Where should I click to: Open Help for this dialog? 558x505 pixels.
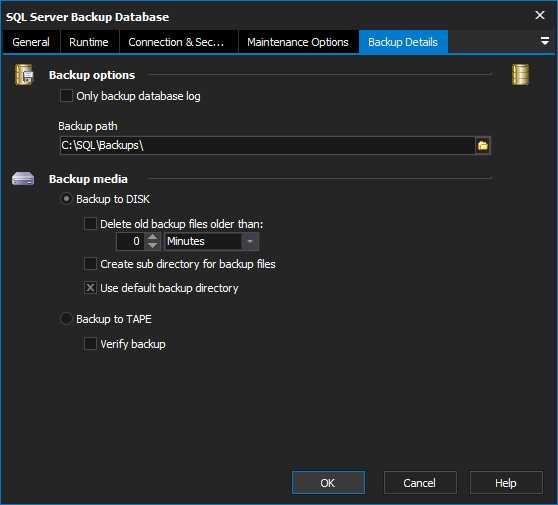pyautogui.click(x=506, y=483)
